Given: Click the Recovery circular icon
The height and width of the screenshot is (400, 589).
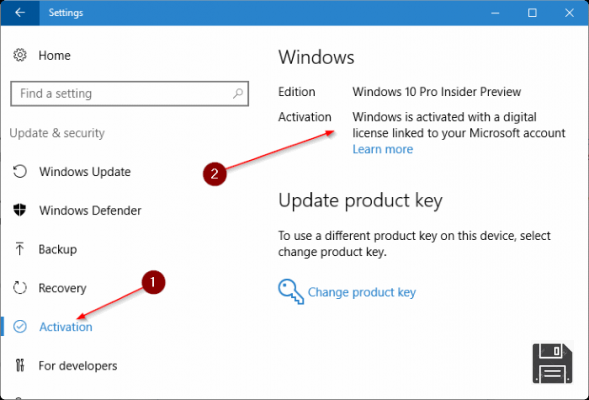Looking at the screenshot, I should click(20, 288).
